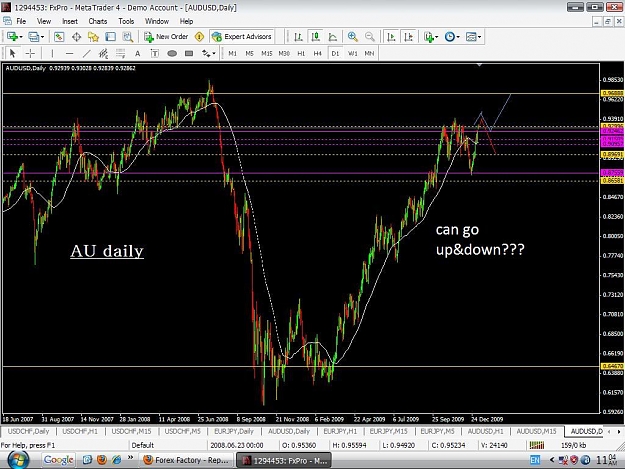Select the Trendline tool

click(x=86, y=53)
